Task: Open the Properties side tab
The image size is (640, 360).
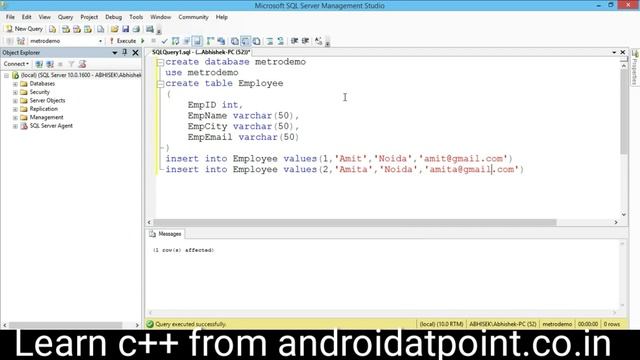Action: 635,68
